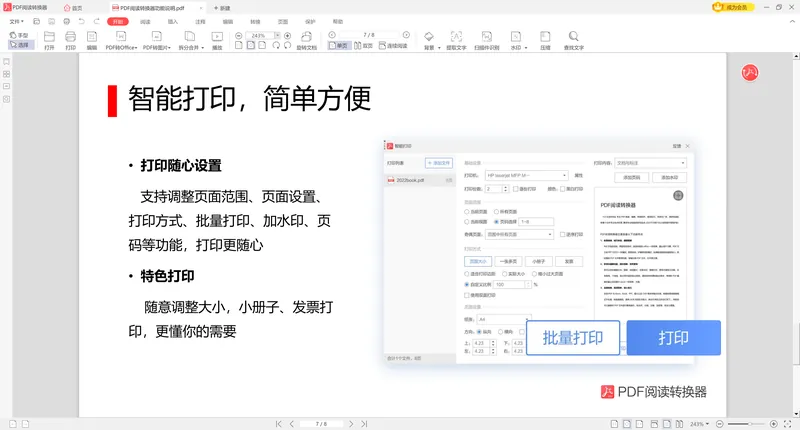Open the 243% zoom combo box arrow in ribbon
This screenshot has width=800, height=430.
[x=277, y=35]
